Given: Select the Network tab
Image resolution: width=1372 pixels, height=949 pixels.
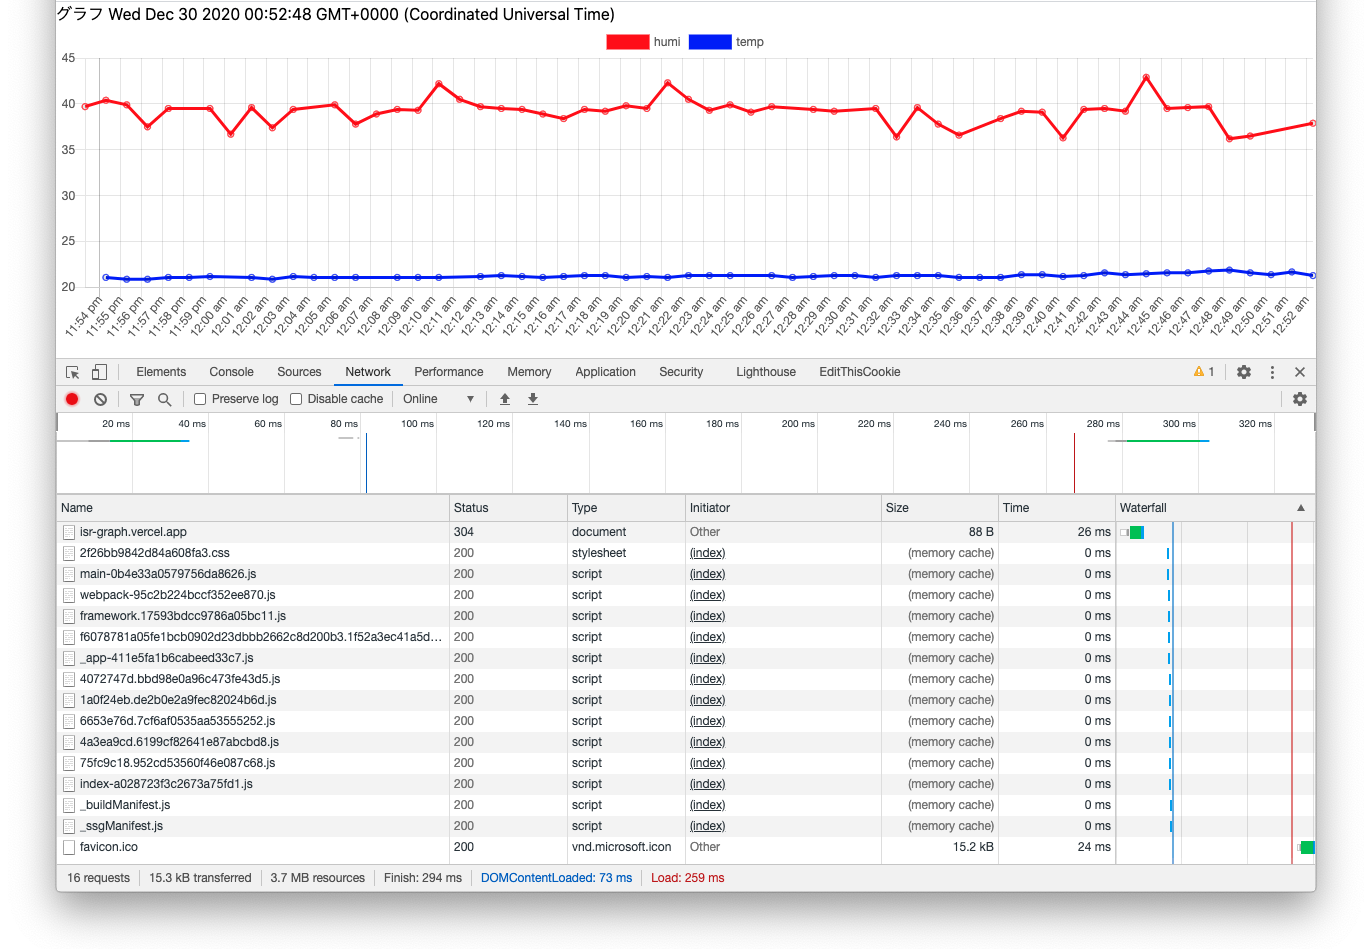Looking at the screenshot, I should click(x=368, y=372).
